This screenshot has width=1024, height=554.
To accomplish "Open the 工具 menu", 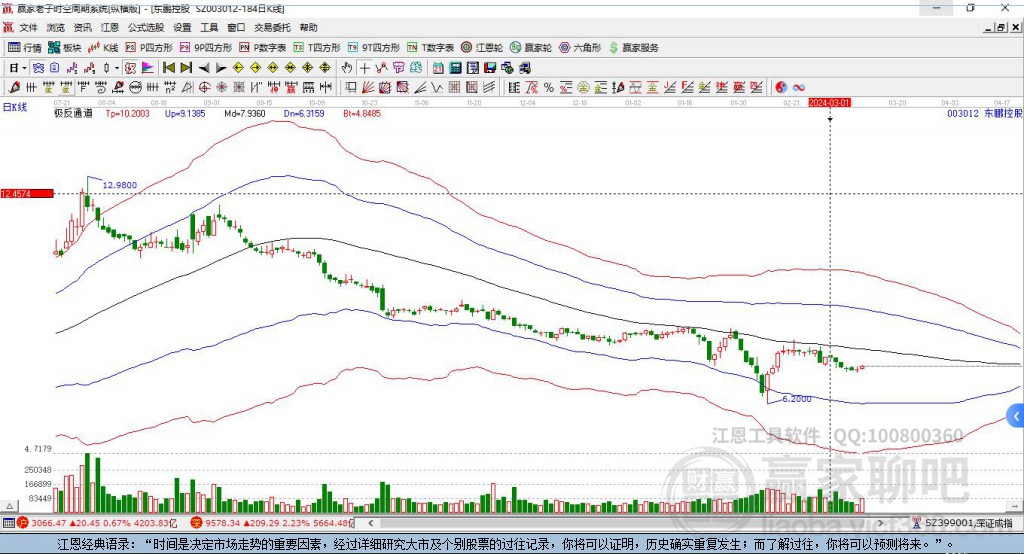I will coord(209,27).
